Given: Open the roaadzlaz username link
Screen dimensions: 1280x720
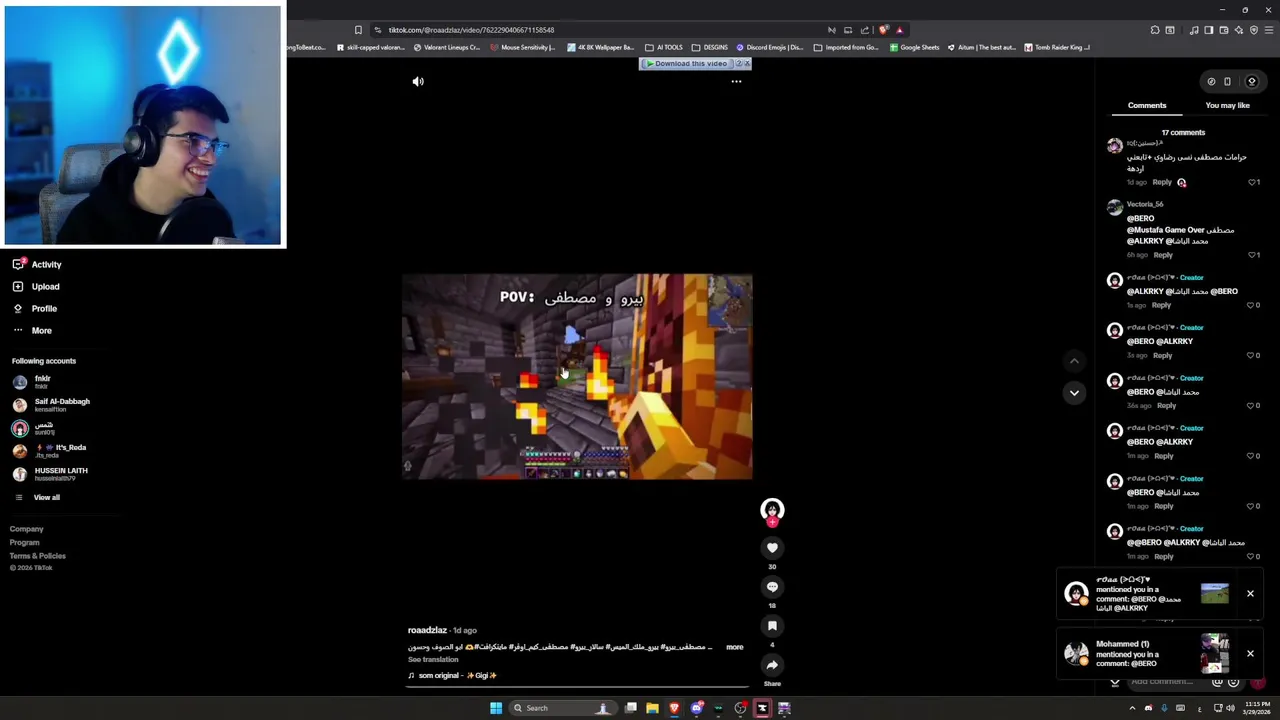Looking at the screenshot, I should tap(427, 631).
